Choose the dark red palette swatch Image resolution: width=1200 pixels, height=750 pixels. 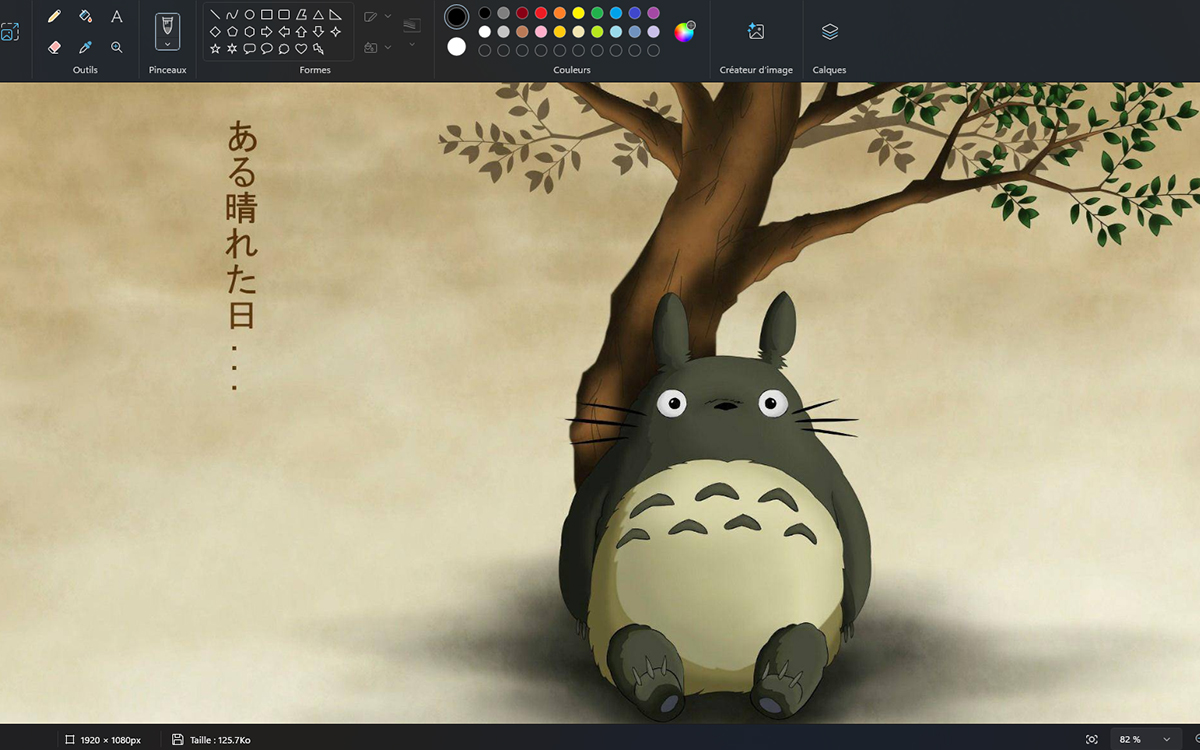[522, 13]
